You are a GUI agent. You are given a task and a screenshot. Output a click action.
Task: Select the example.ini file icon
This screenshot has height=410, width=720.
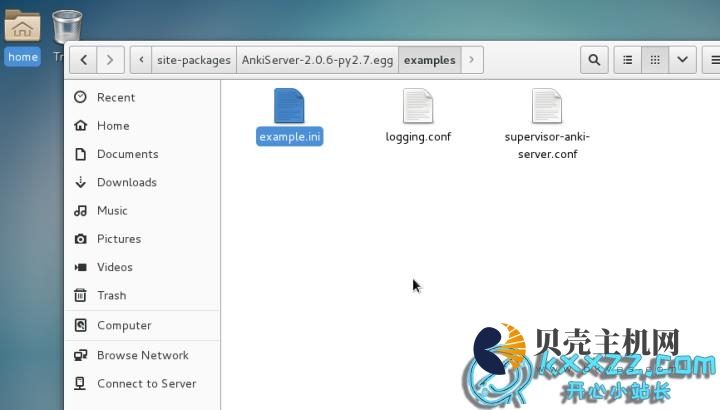click(289, 106)
